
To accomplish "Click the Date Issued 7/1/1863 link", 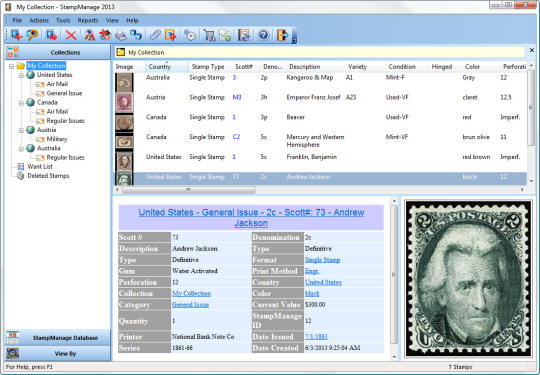I will (x=316, y=336).
